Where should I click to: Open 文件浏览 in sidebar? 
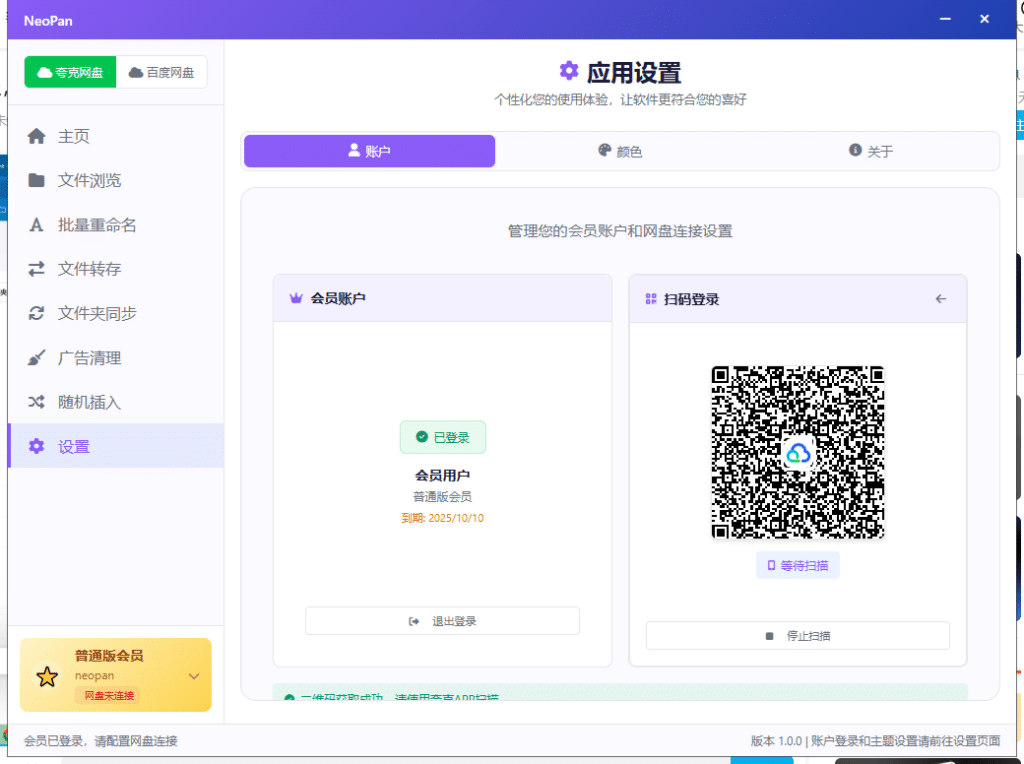pos(116,180)
